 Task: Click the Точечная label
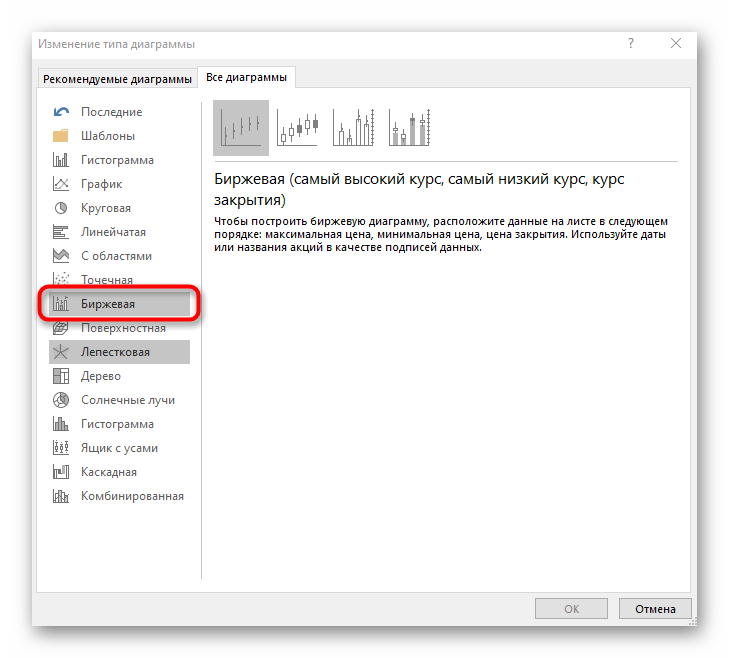[107, 279]
